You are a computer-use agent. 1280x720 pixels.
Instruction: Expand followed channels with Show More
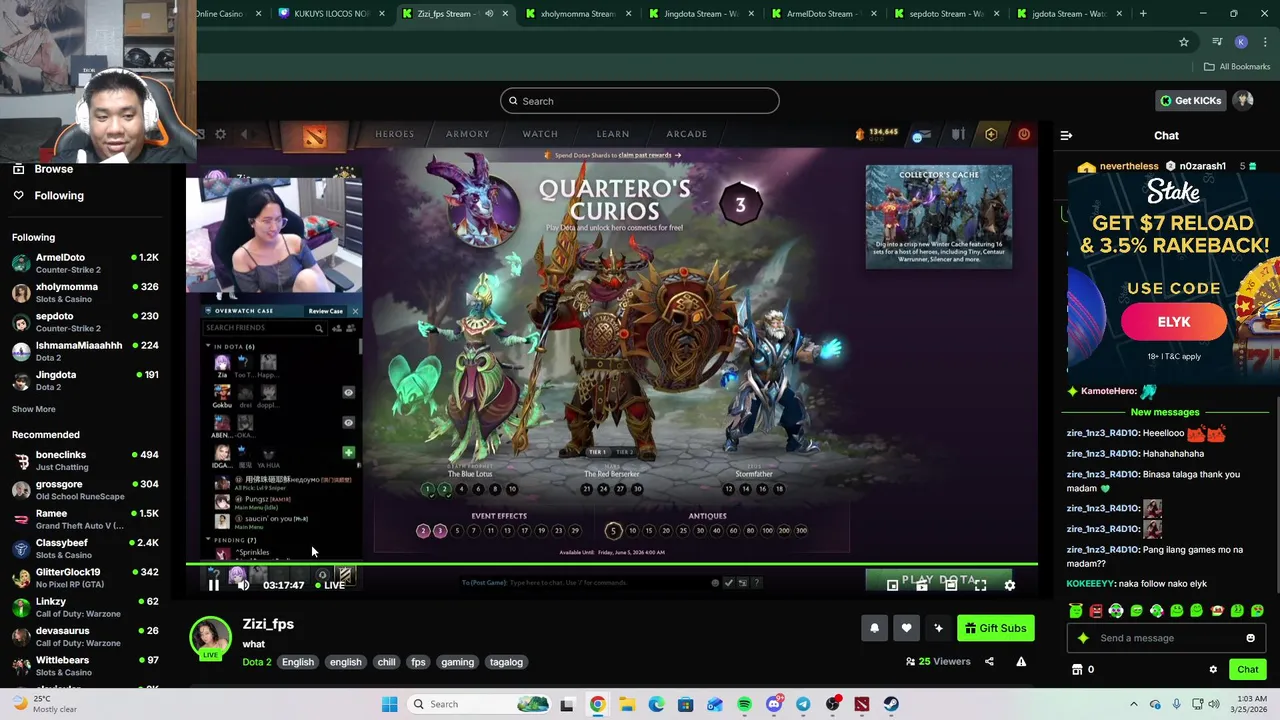(34, 409)
